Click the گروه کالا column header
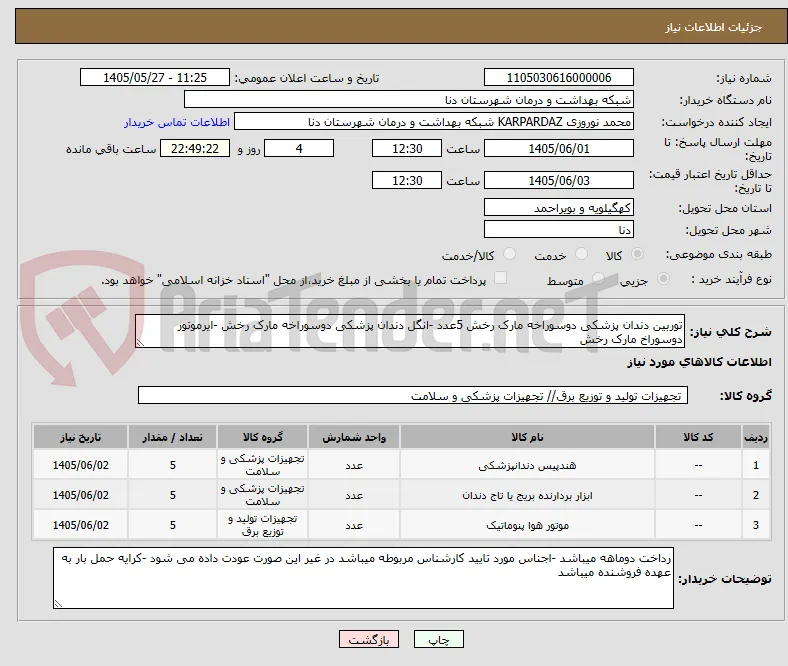 (x=262, y=437)
